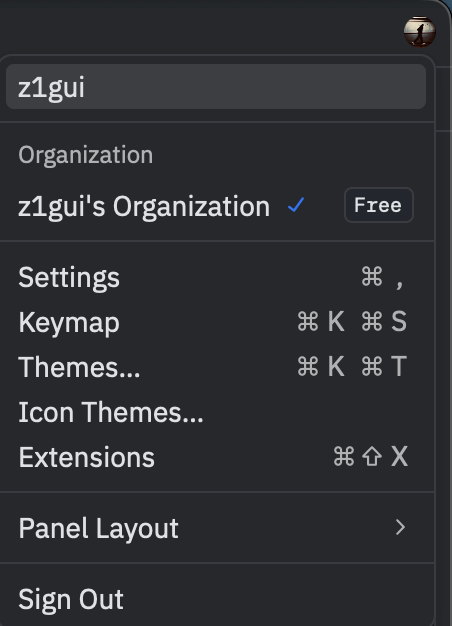This screenshot has width=452, height=626.
Task: Open the Keymap editor
Action: 216,322
